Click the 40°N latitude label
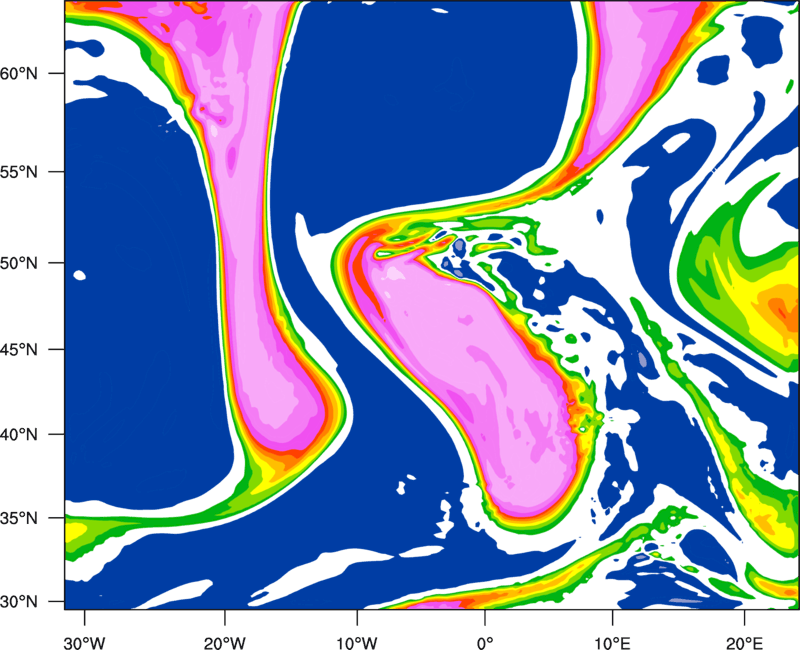800x650 pixels. point(19,435)
